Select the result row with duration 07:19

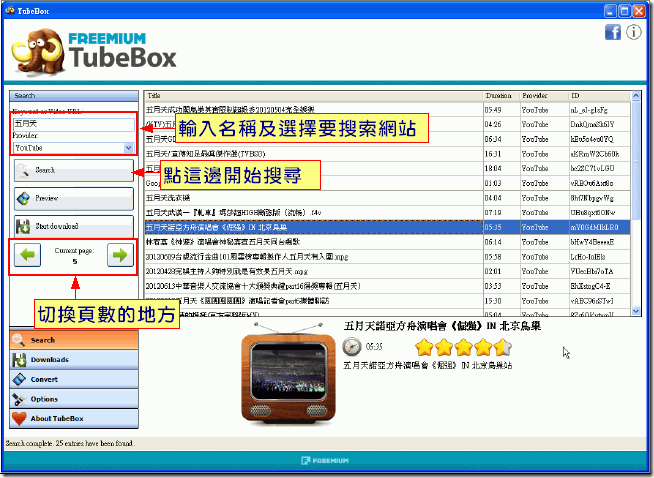pos(388,213)
